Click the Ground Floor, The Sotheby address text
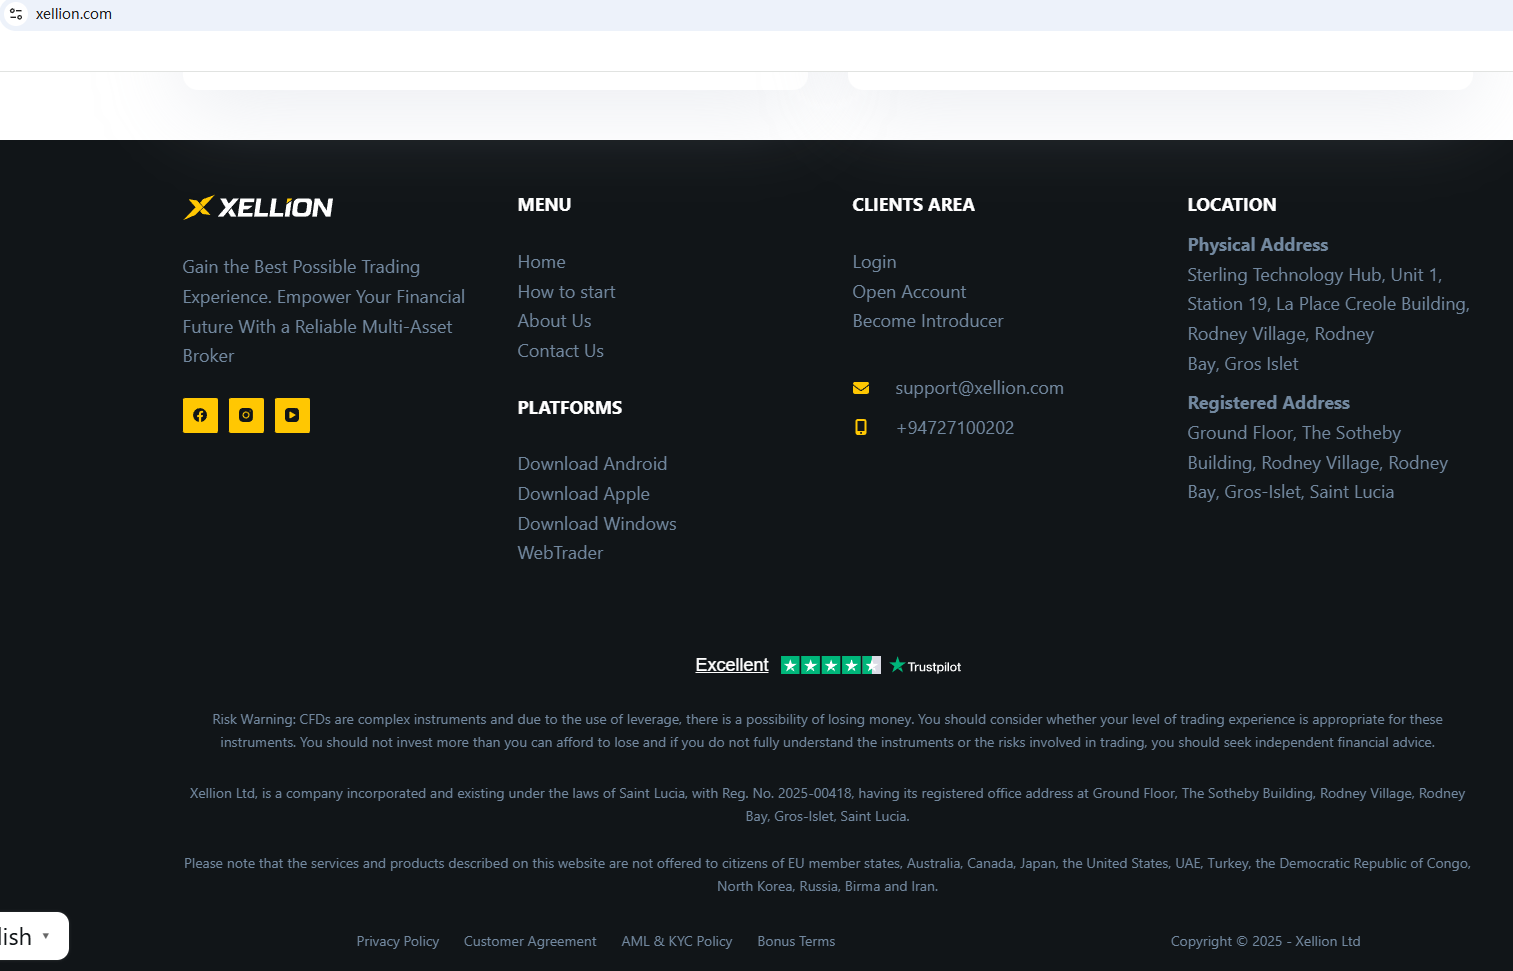This screenshot has height=971, width=1513. tap(1318, 462)
